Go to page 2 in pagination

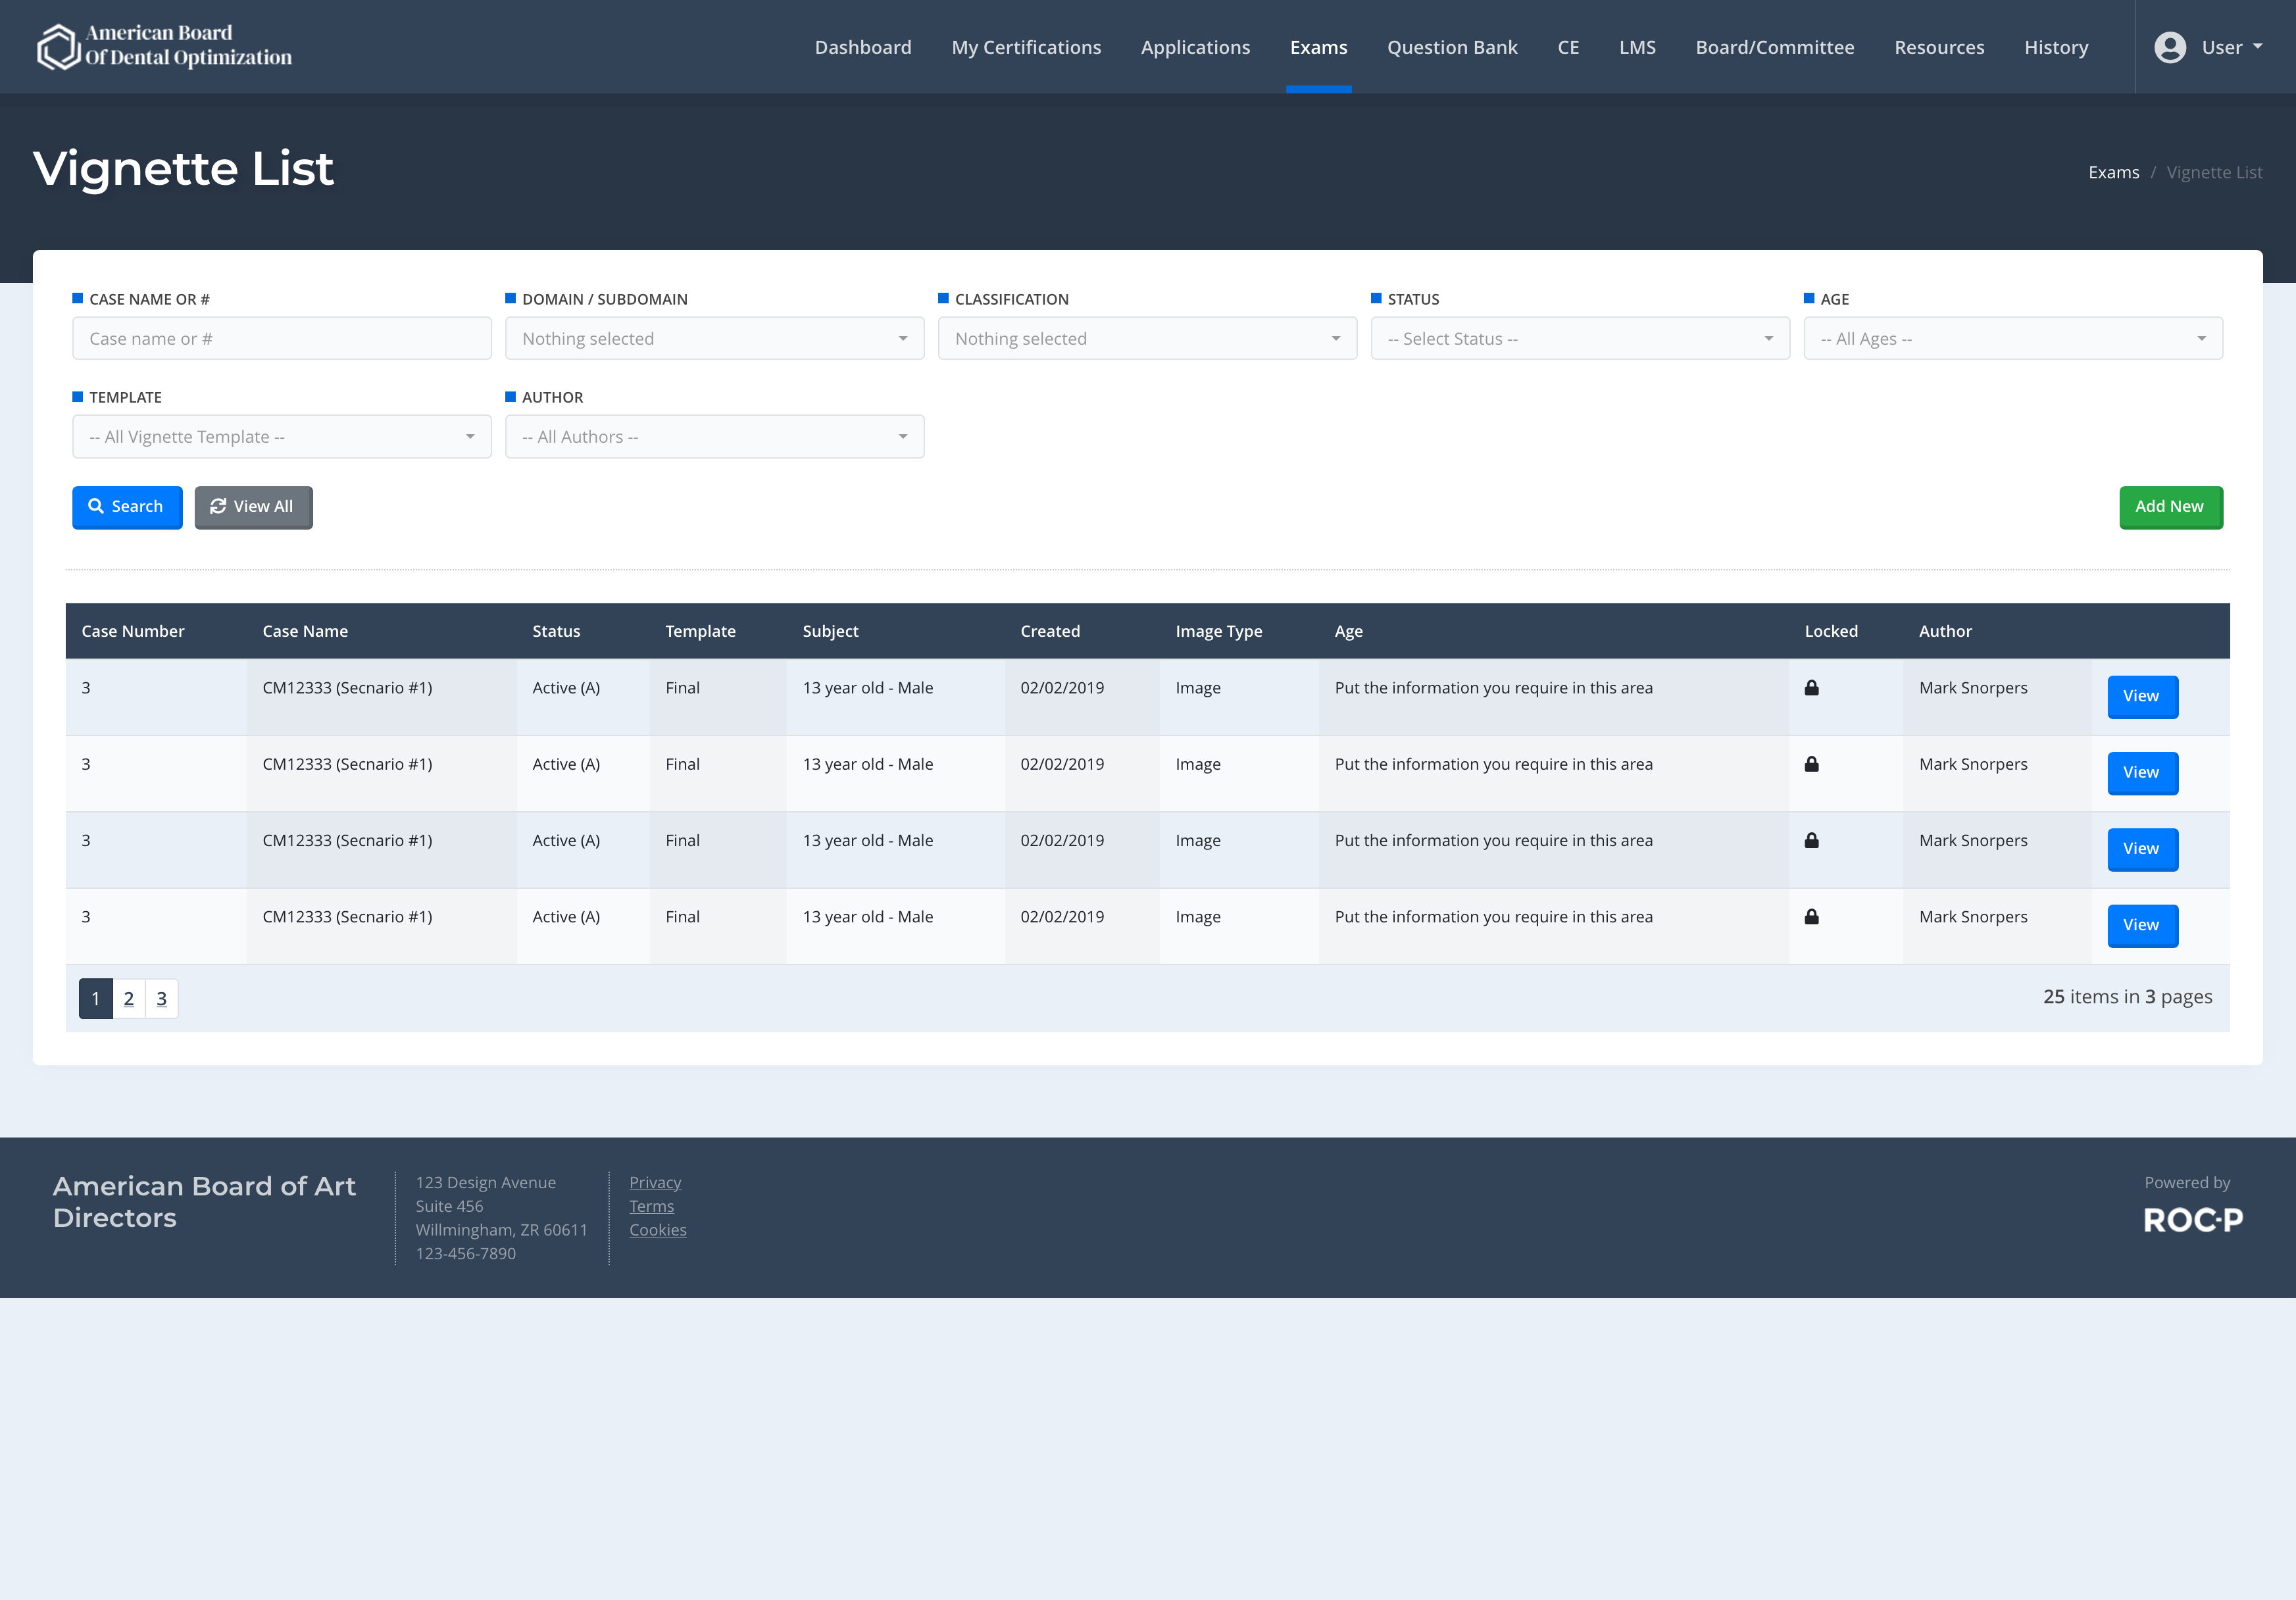pyautogui.click(x=129, y=998)
